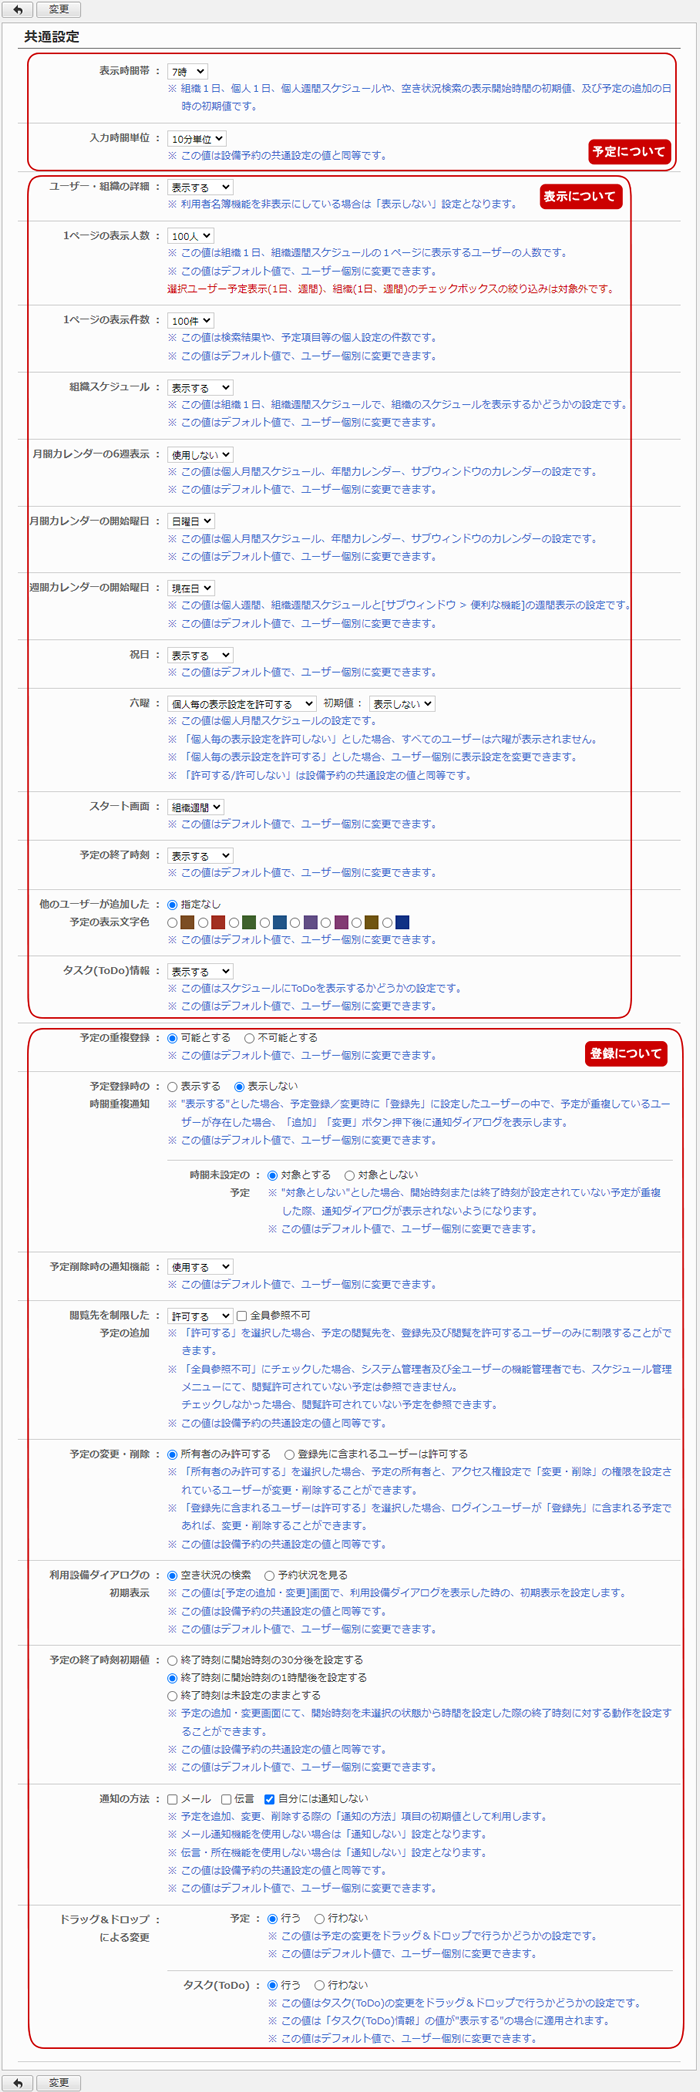The image size is (700, 2092).
Task: Open the 閲覧先を制限した予定の追加 dropdown showing 許可する
Action: [x=200, y=1316]
